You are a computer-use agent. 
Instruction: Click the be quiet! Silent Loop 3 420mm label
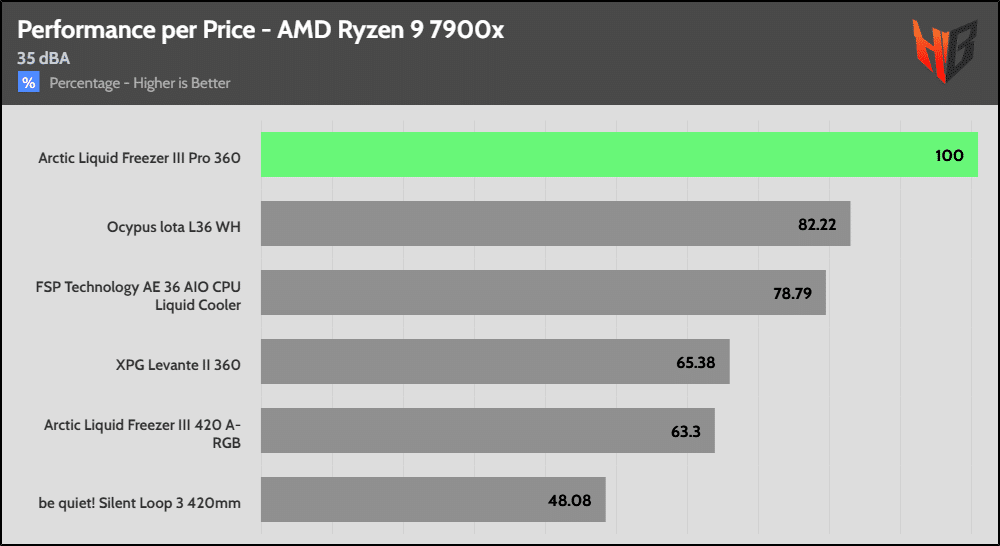(x=139, y=502)
